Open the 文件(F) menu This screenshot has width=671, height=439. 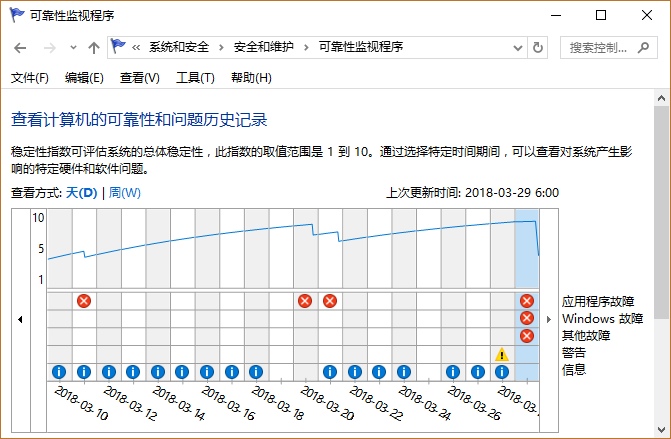click(30, 78)
